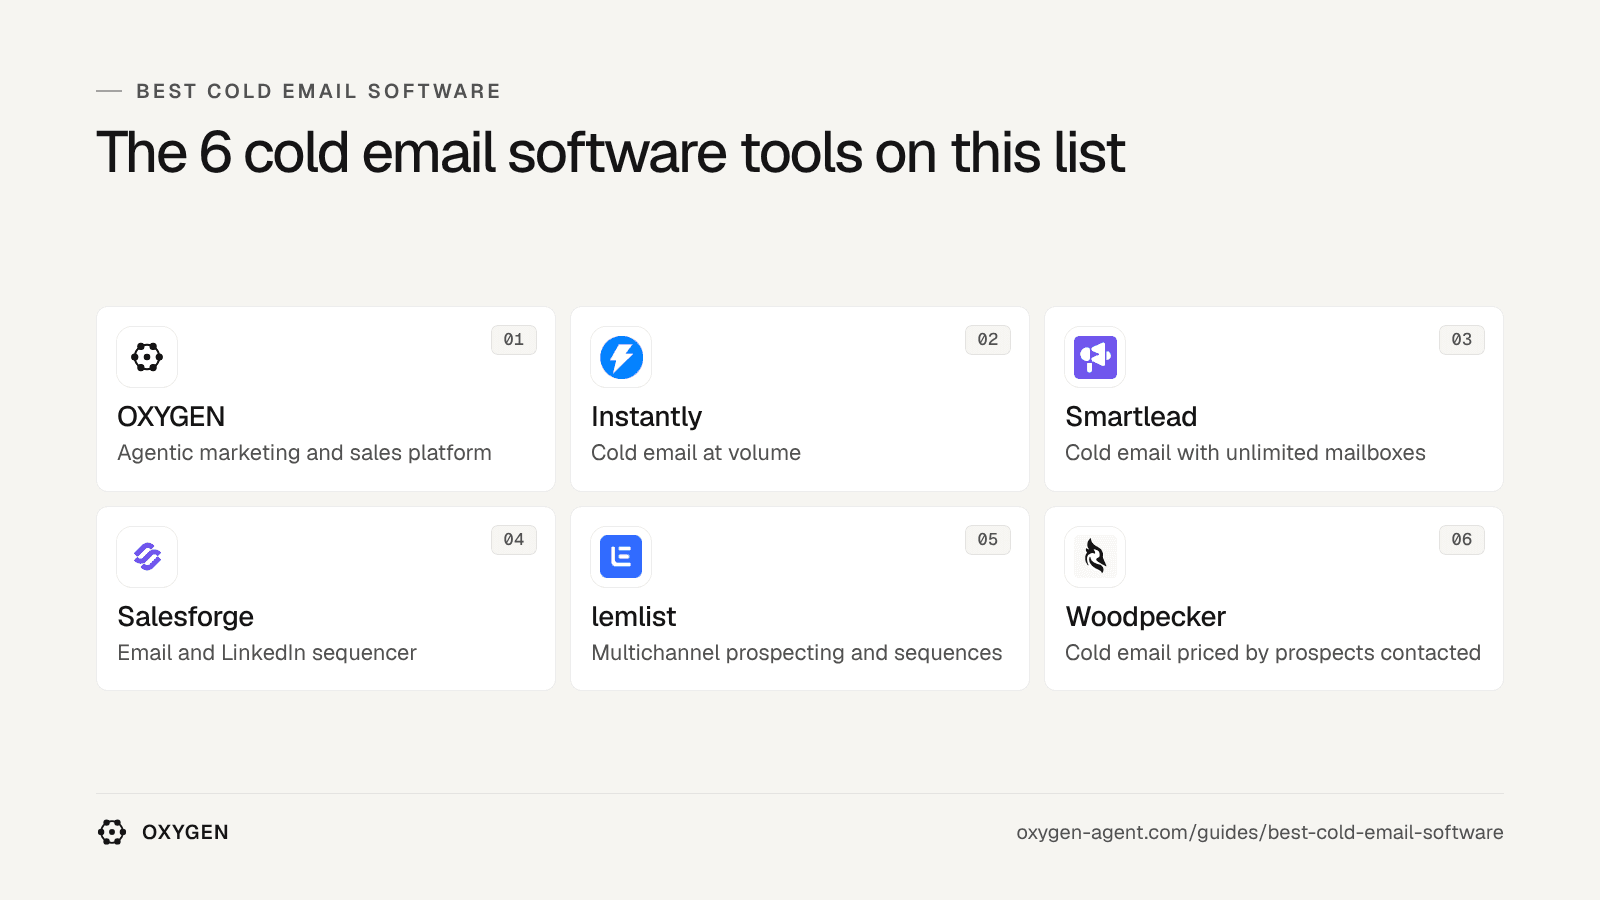
Task: Select the 01 number badge
Action: click(514, 340)
